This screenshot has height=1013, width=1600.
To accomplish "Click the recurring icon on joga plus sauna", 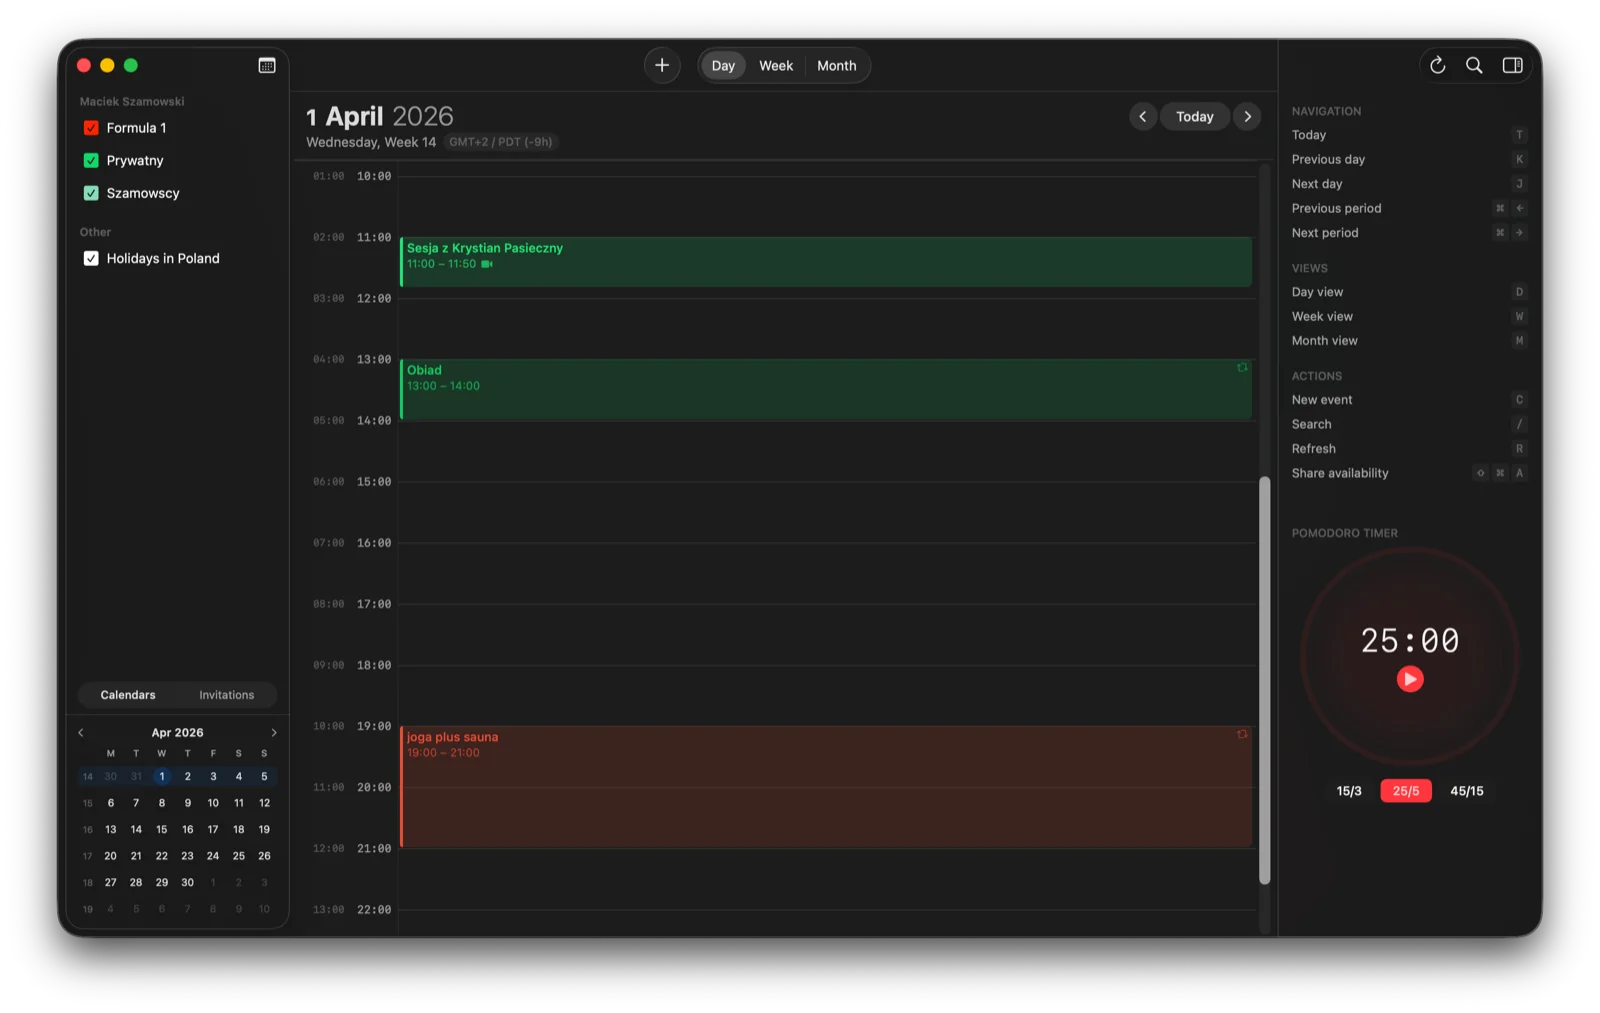I will click(x=1242, y=734).
